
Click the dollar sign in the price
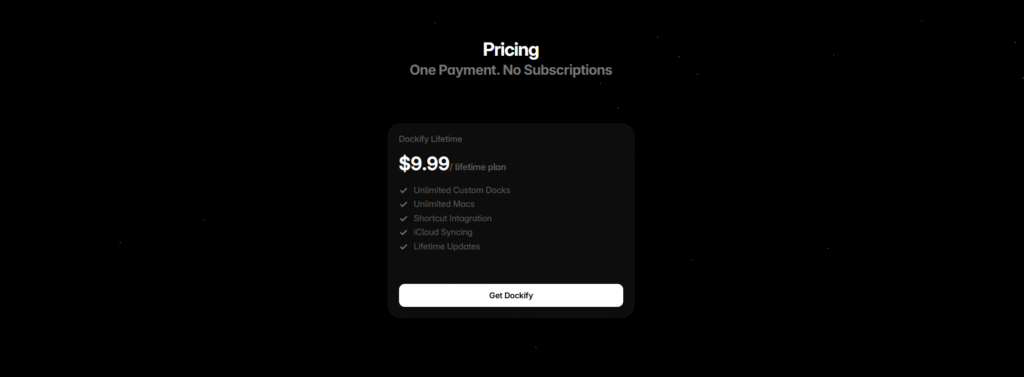(404, 163)
